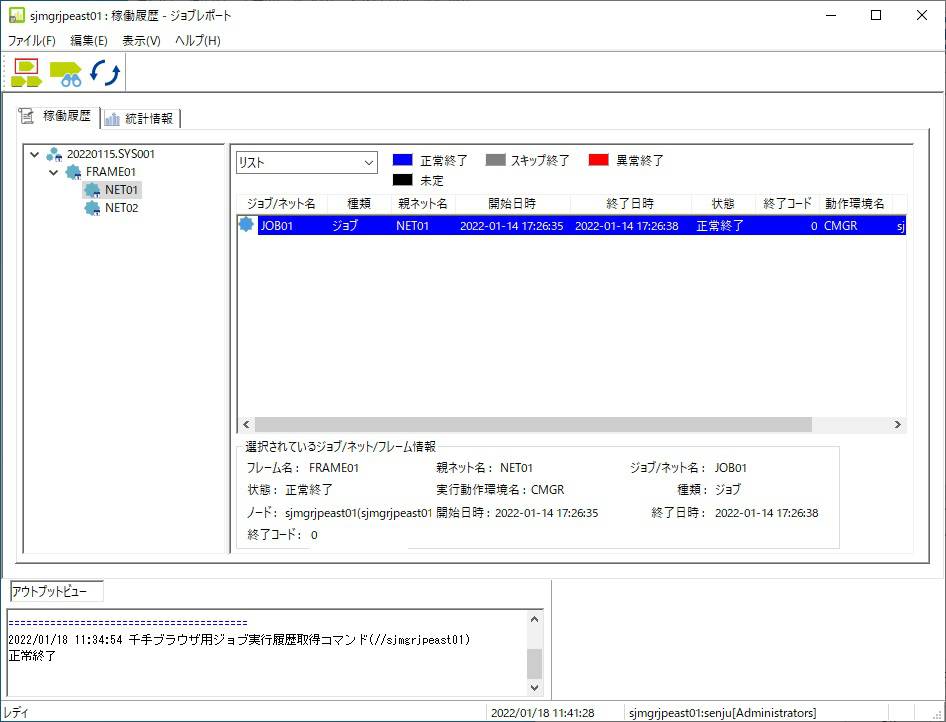Open the 編集(E) menu

coord(89,40)
